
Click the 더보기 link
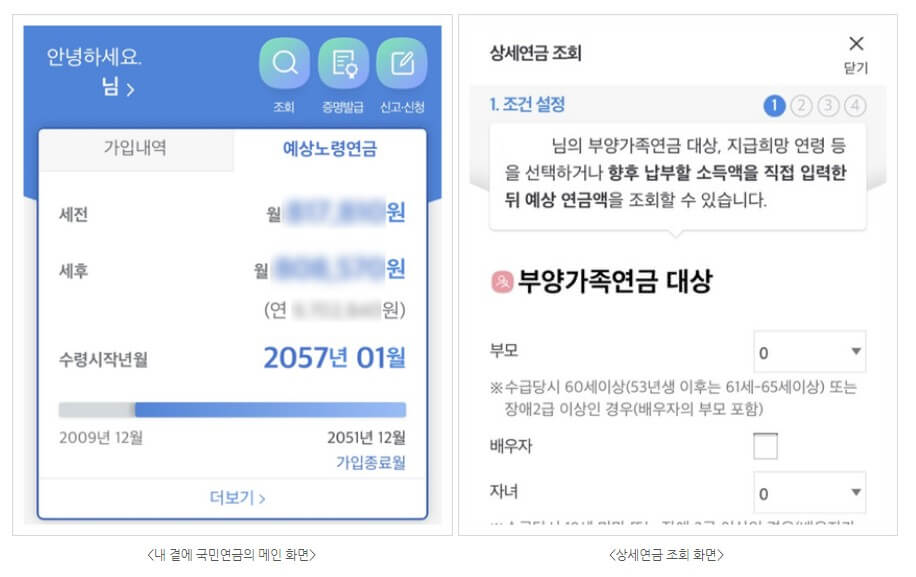237,498
